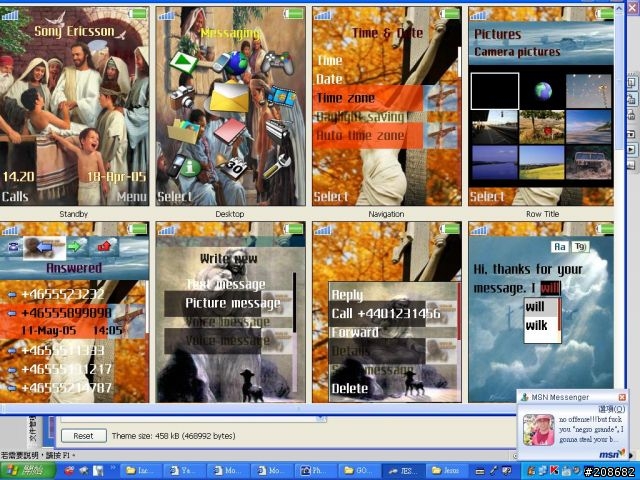The height and width of the screenshot is (480, 640).
Task: Switch to 'Ph...' taskbar window
Action: [x=315, y=471]
